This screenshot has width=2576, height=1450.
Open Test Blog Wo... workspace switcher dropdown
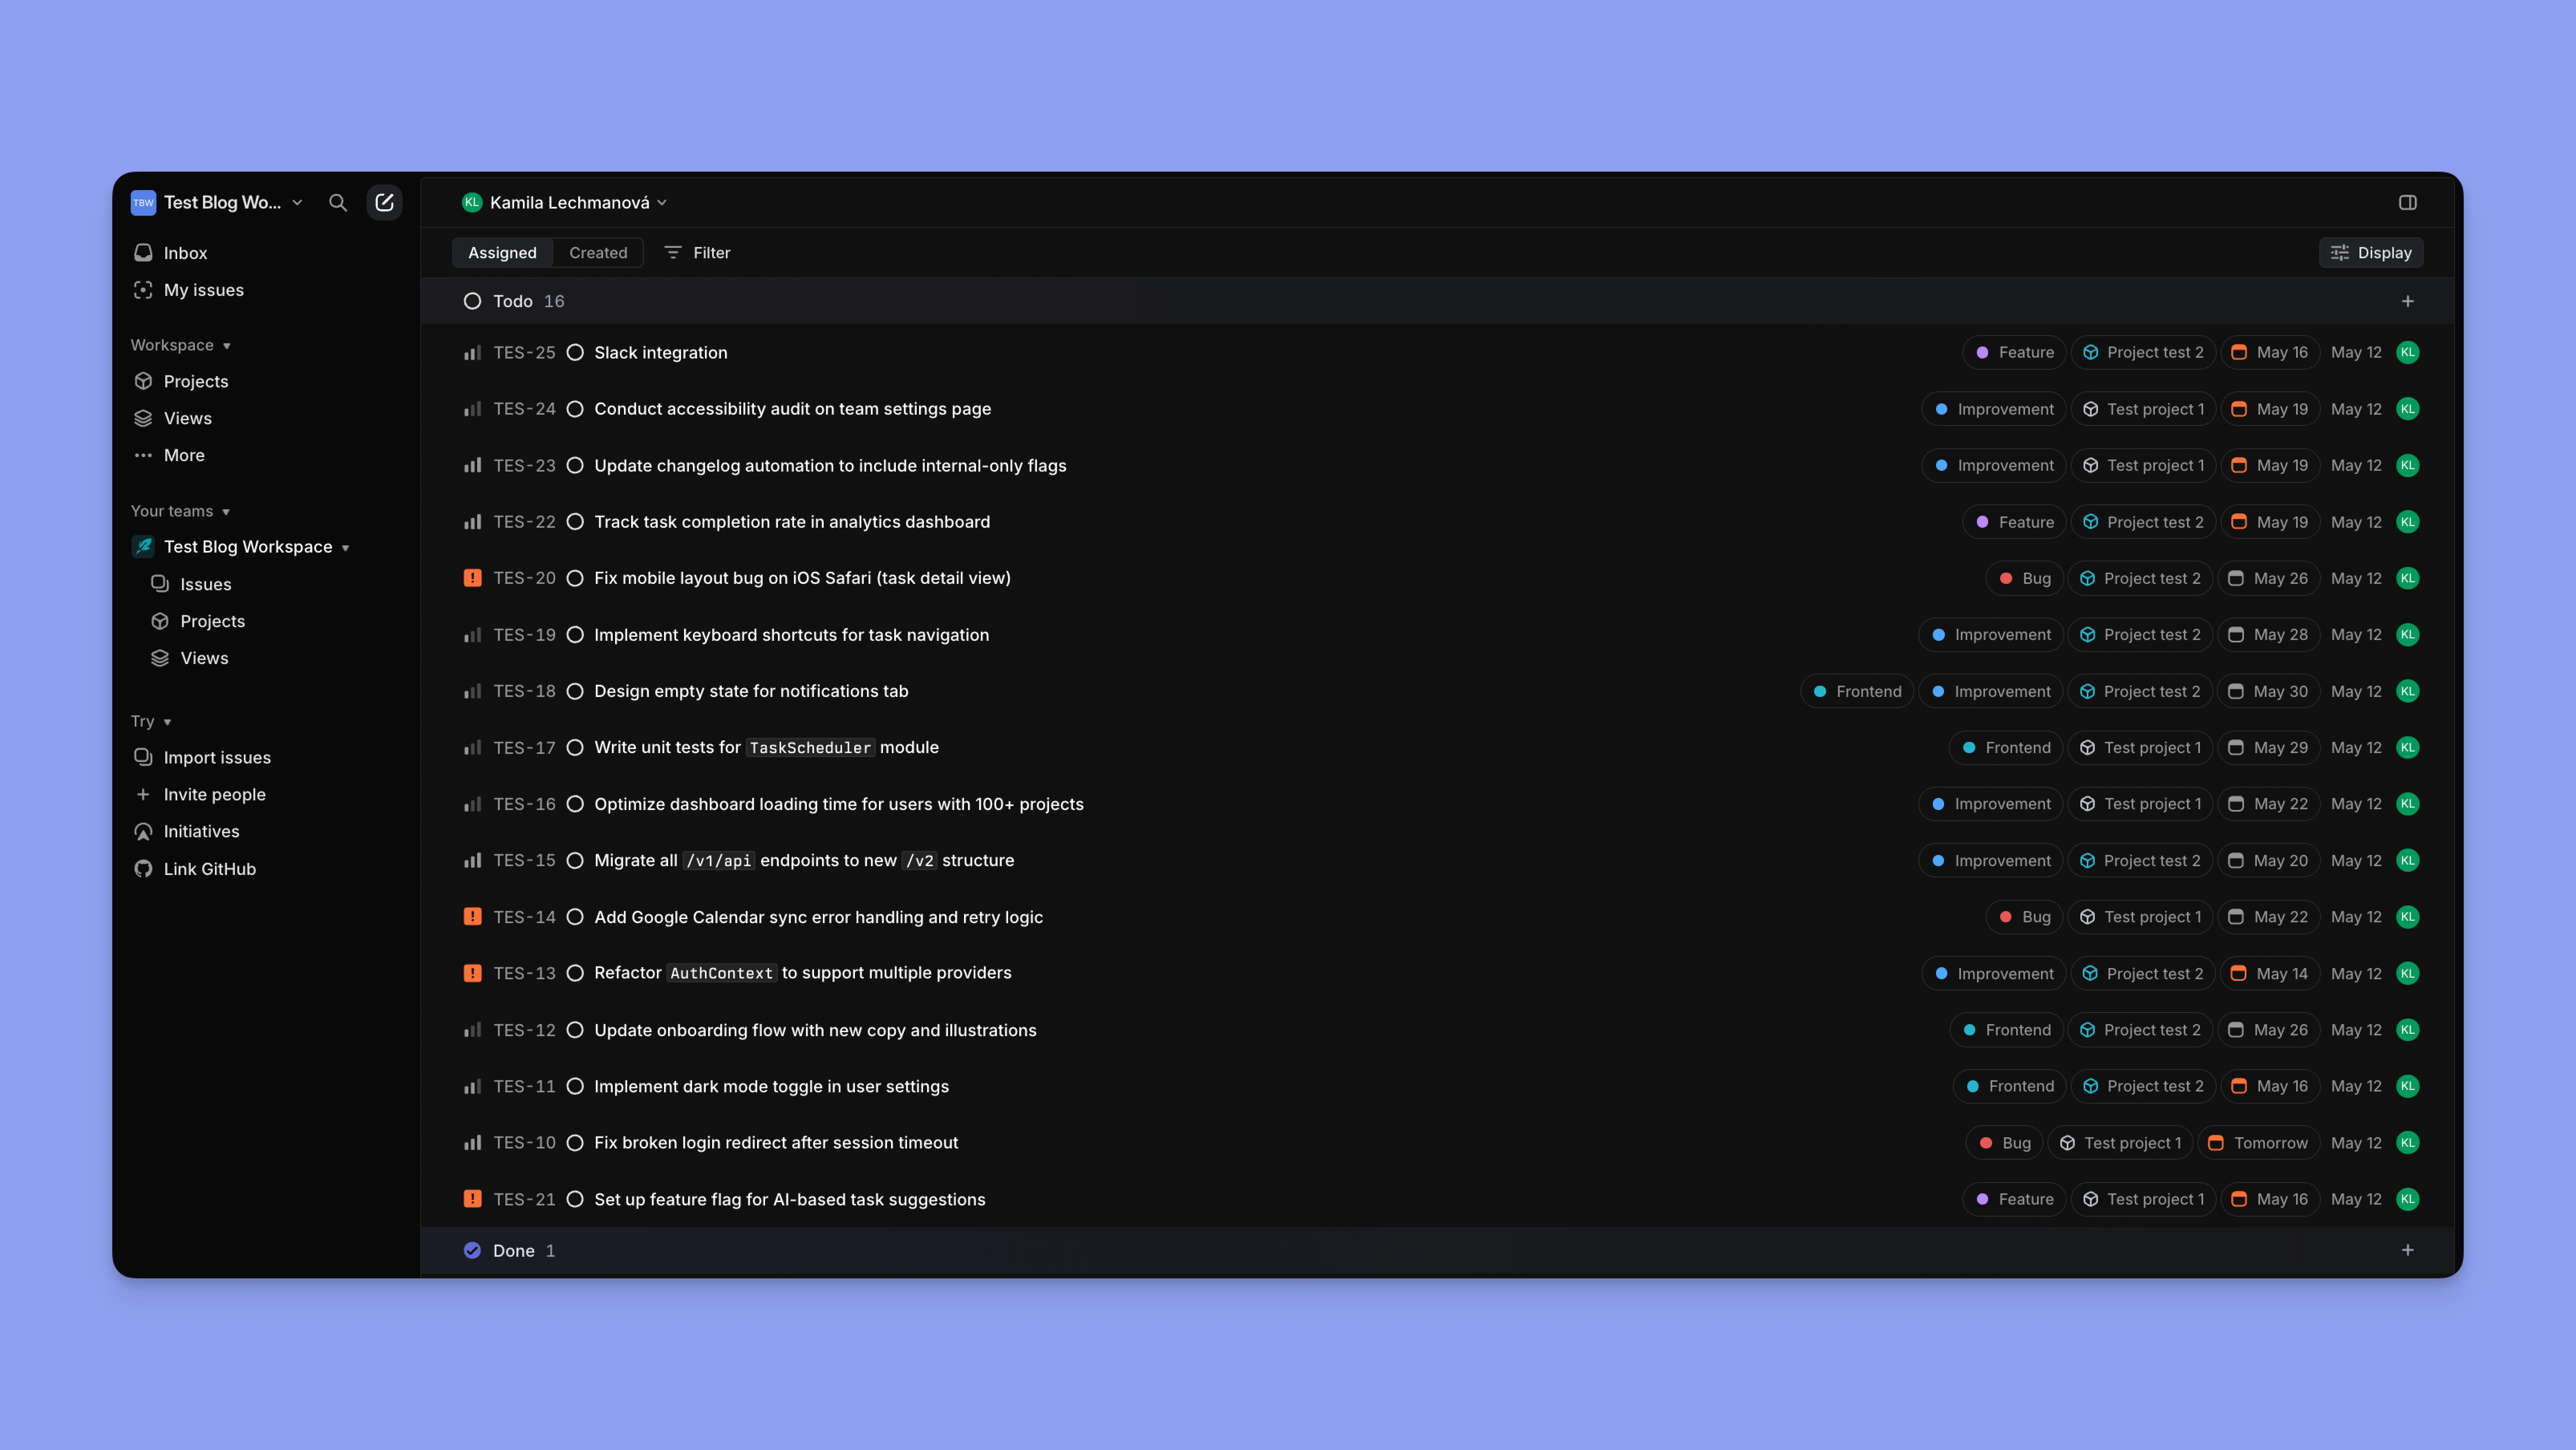click(217, 202)
